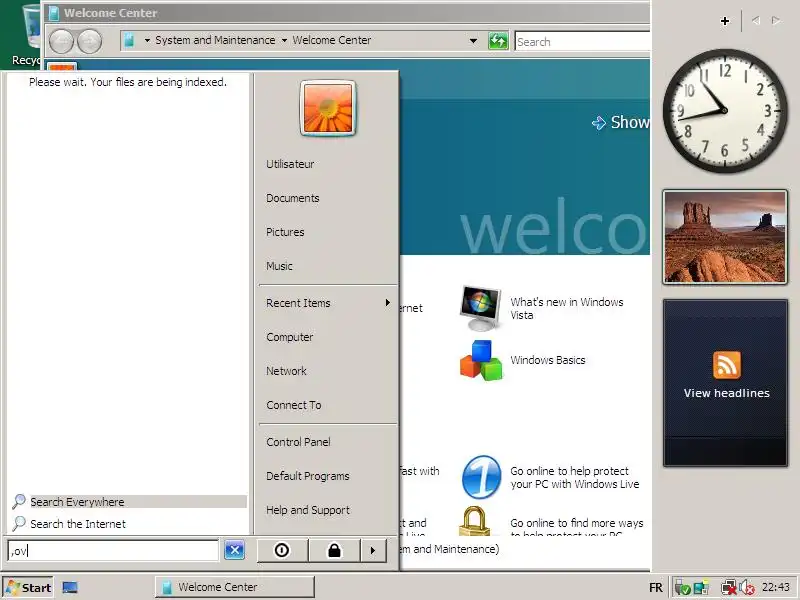Click the Start menu search box
Screen dimensions: 800x600
click(113, 551)
